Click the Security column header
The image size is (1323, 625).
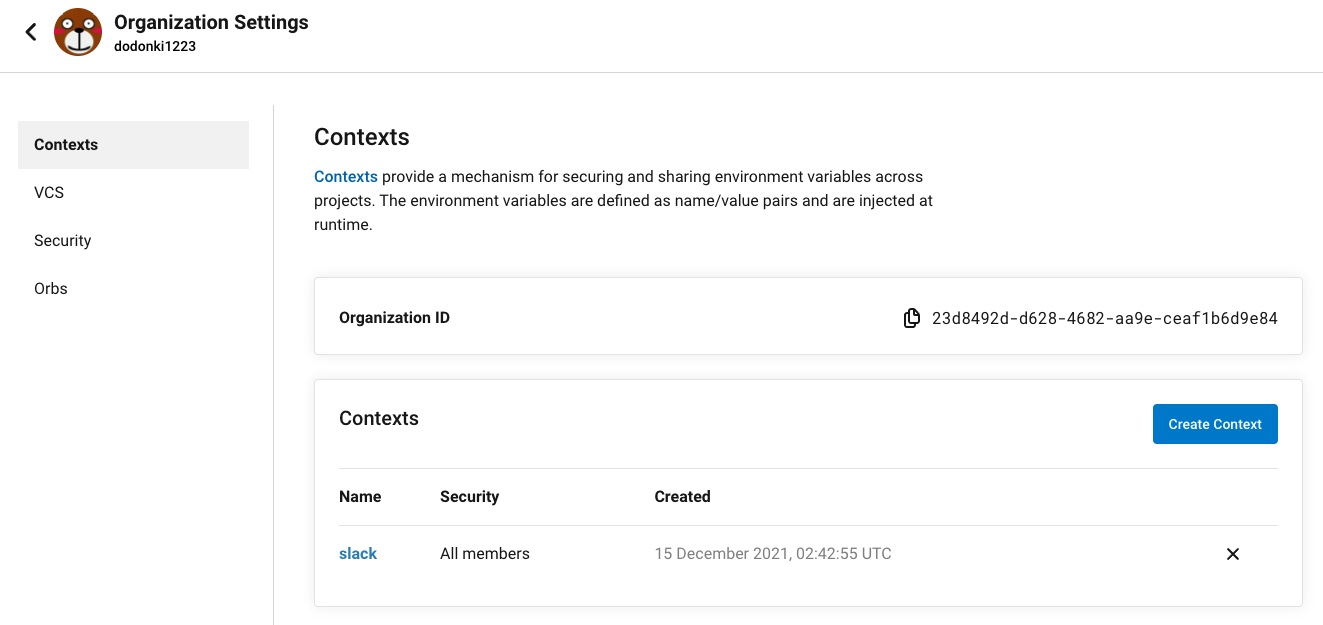click(x=469, y=496)
